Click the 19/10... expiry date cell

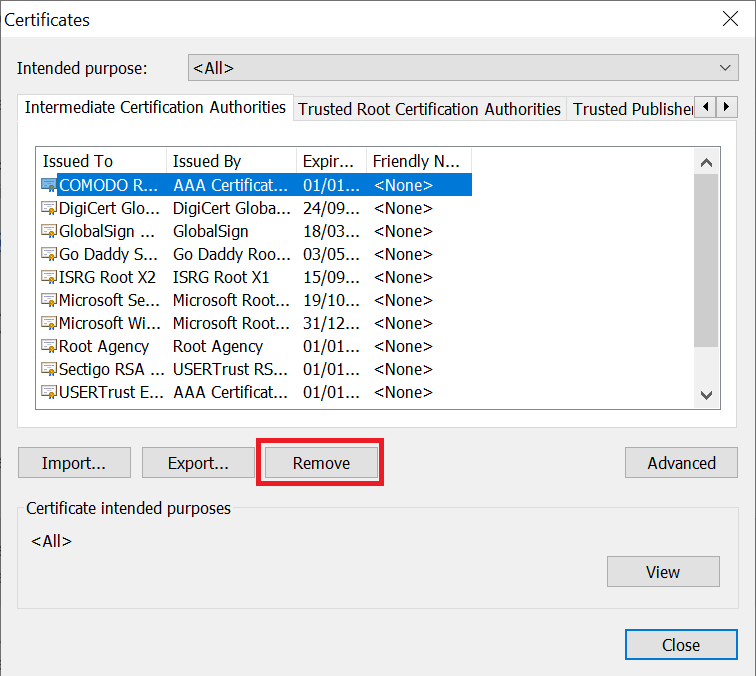pyautogui.click(x=331, y=300)
